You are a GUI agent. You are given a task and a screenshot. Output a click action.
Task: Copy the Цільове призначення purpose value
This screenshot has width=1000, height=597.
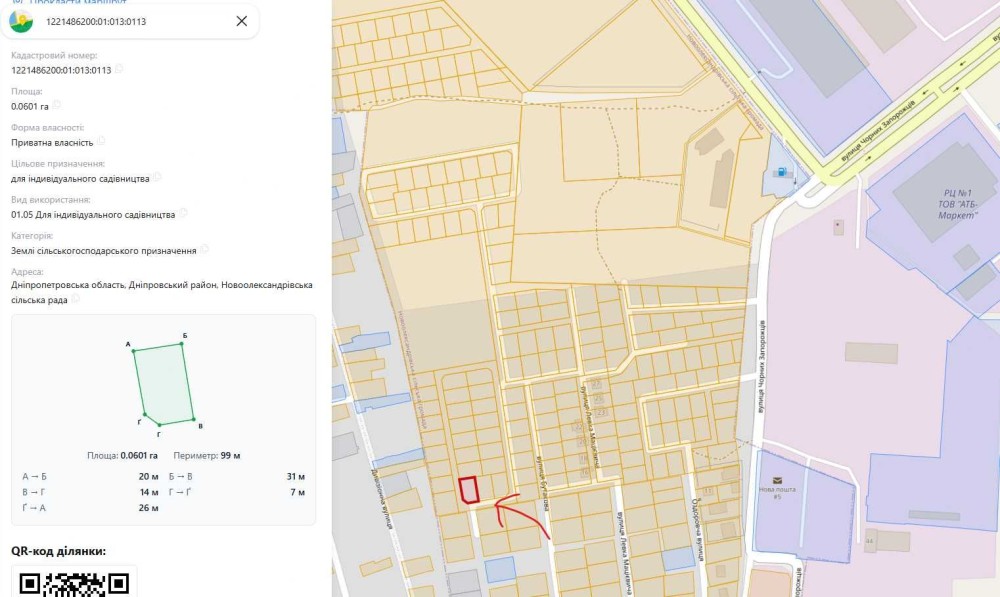click(x=157, y=177)
